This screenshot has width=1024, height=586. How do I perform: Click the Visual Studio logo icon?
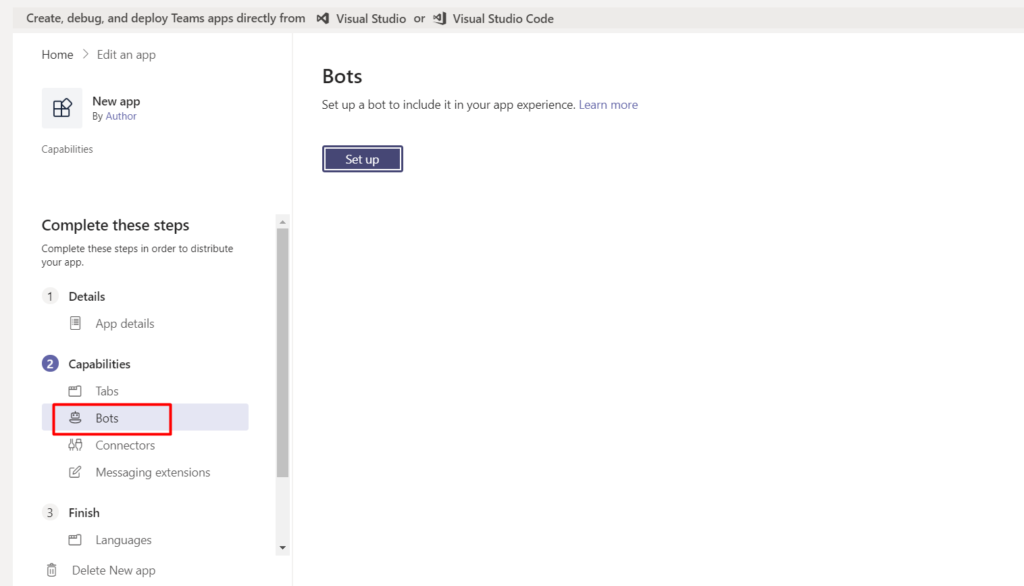click(322, 18)
